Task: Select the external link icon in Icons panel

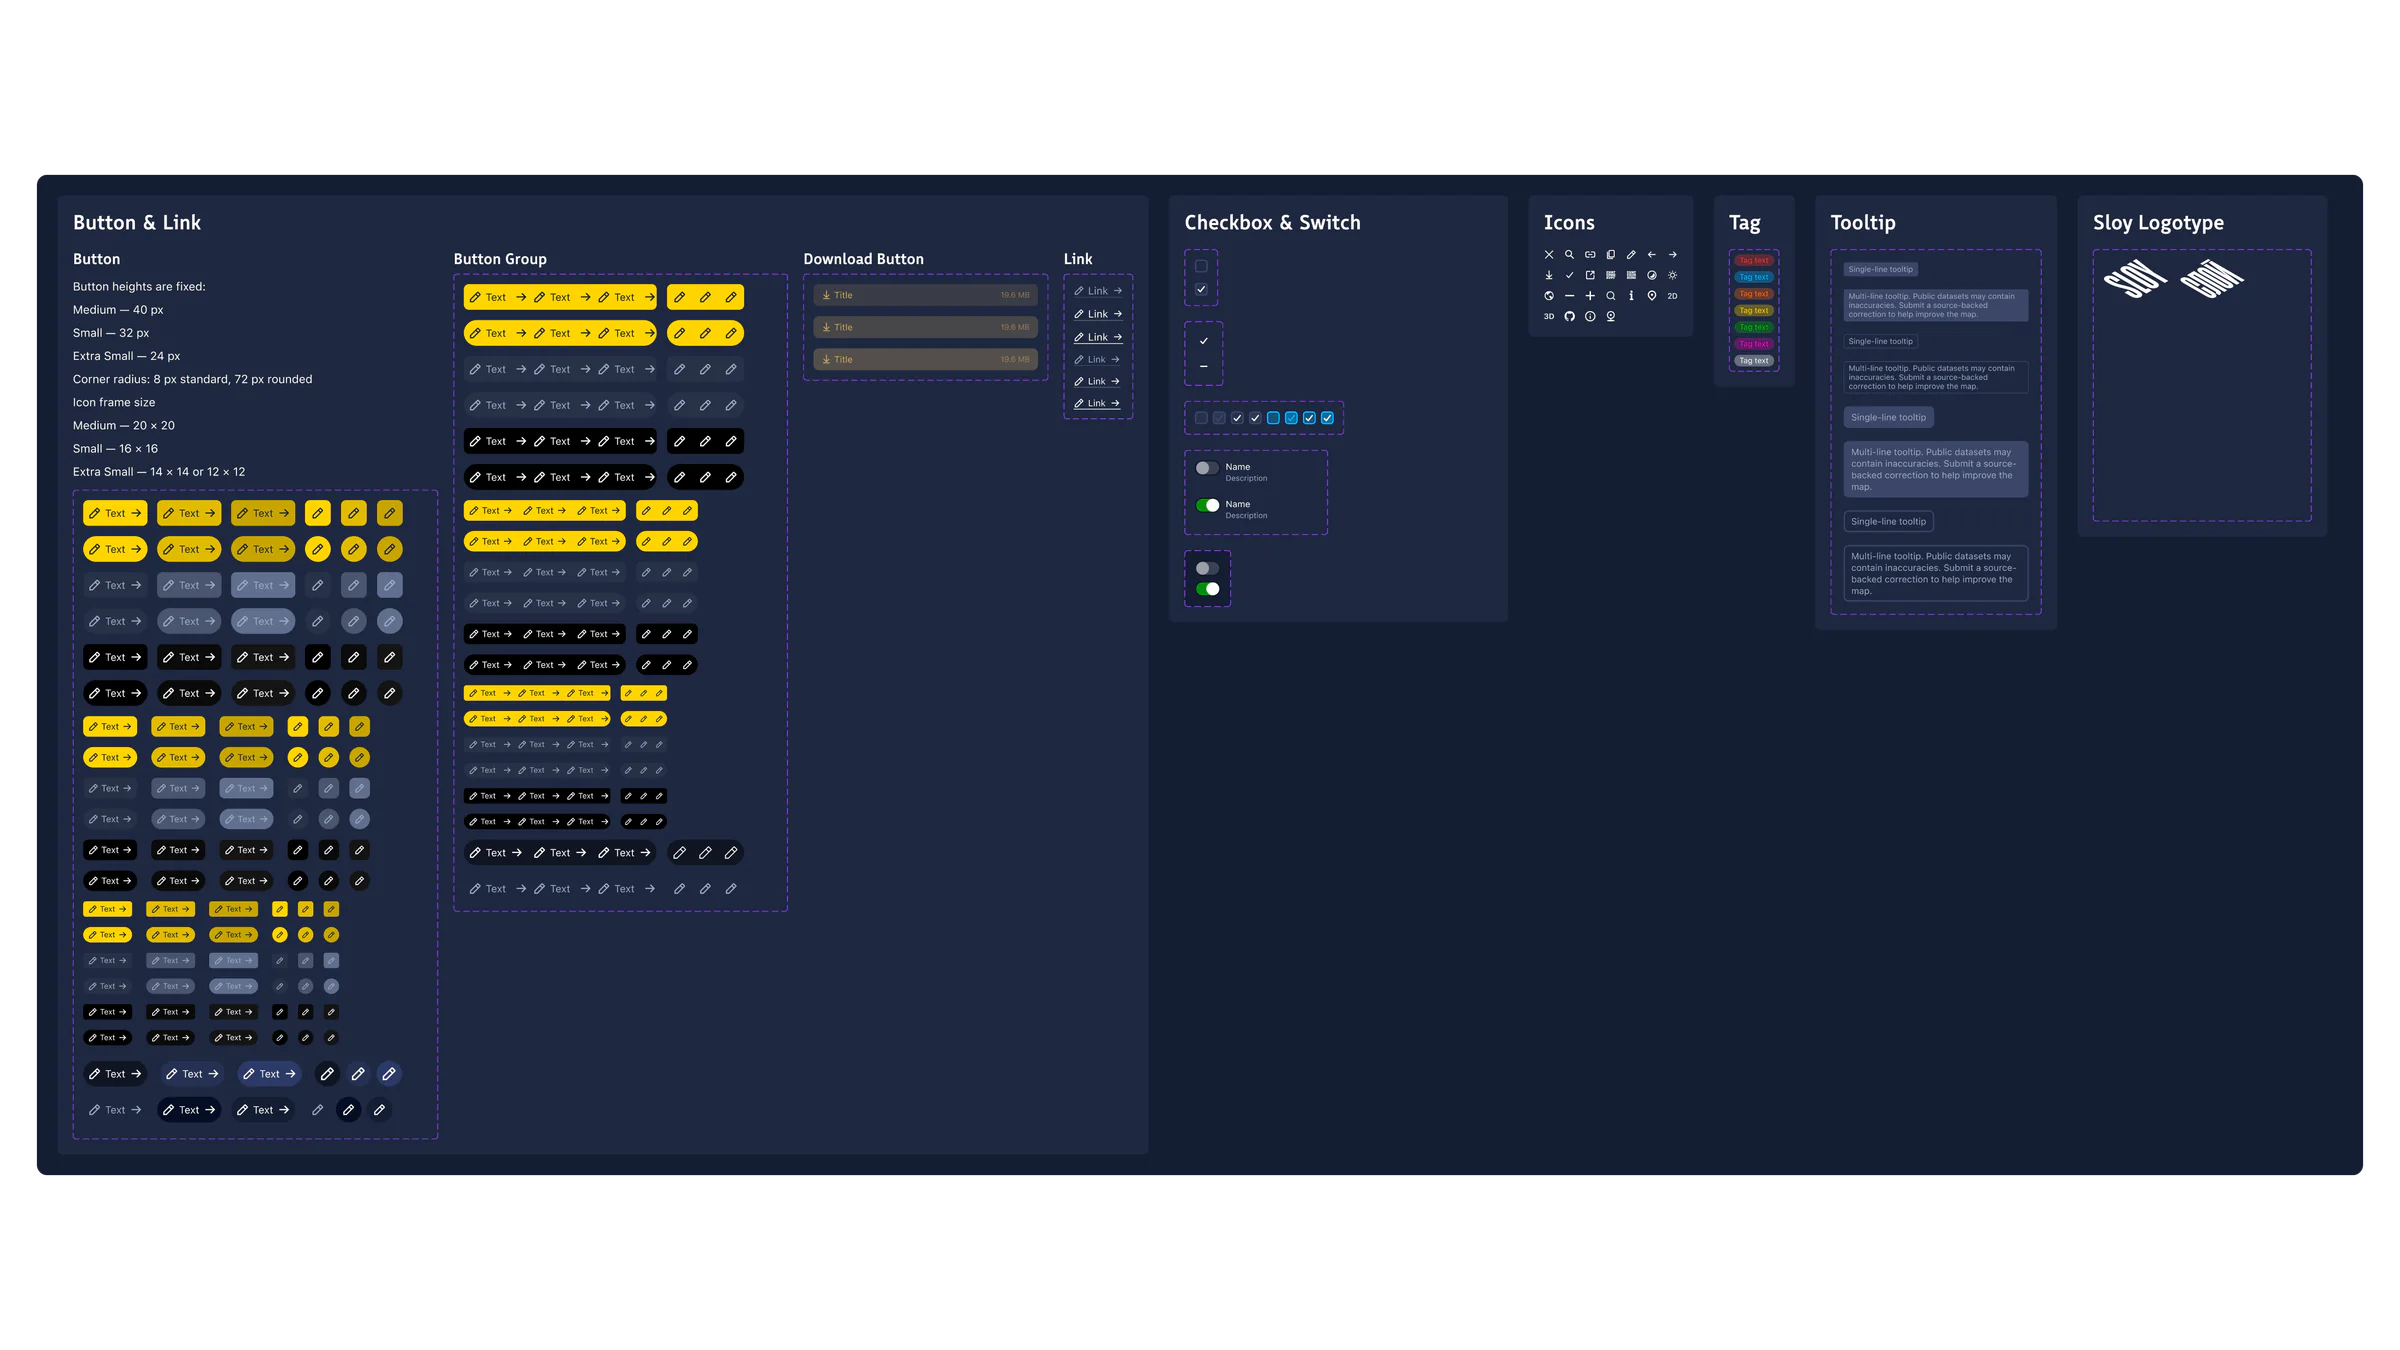Action: [1590, 275]
